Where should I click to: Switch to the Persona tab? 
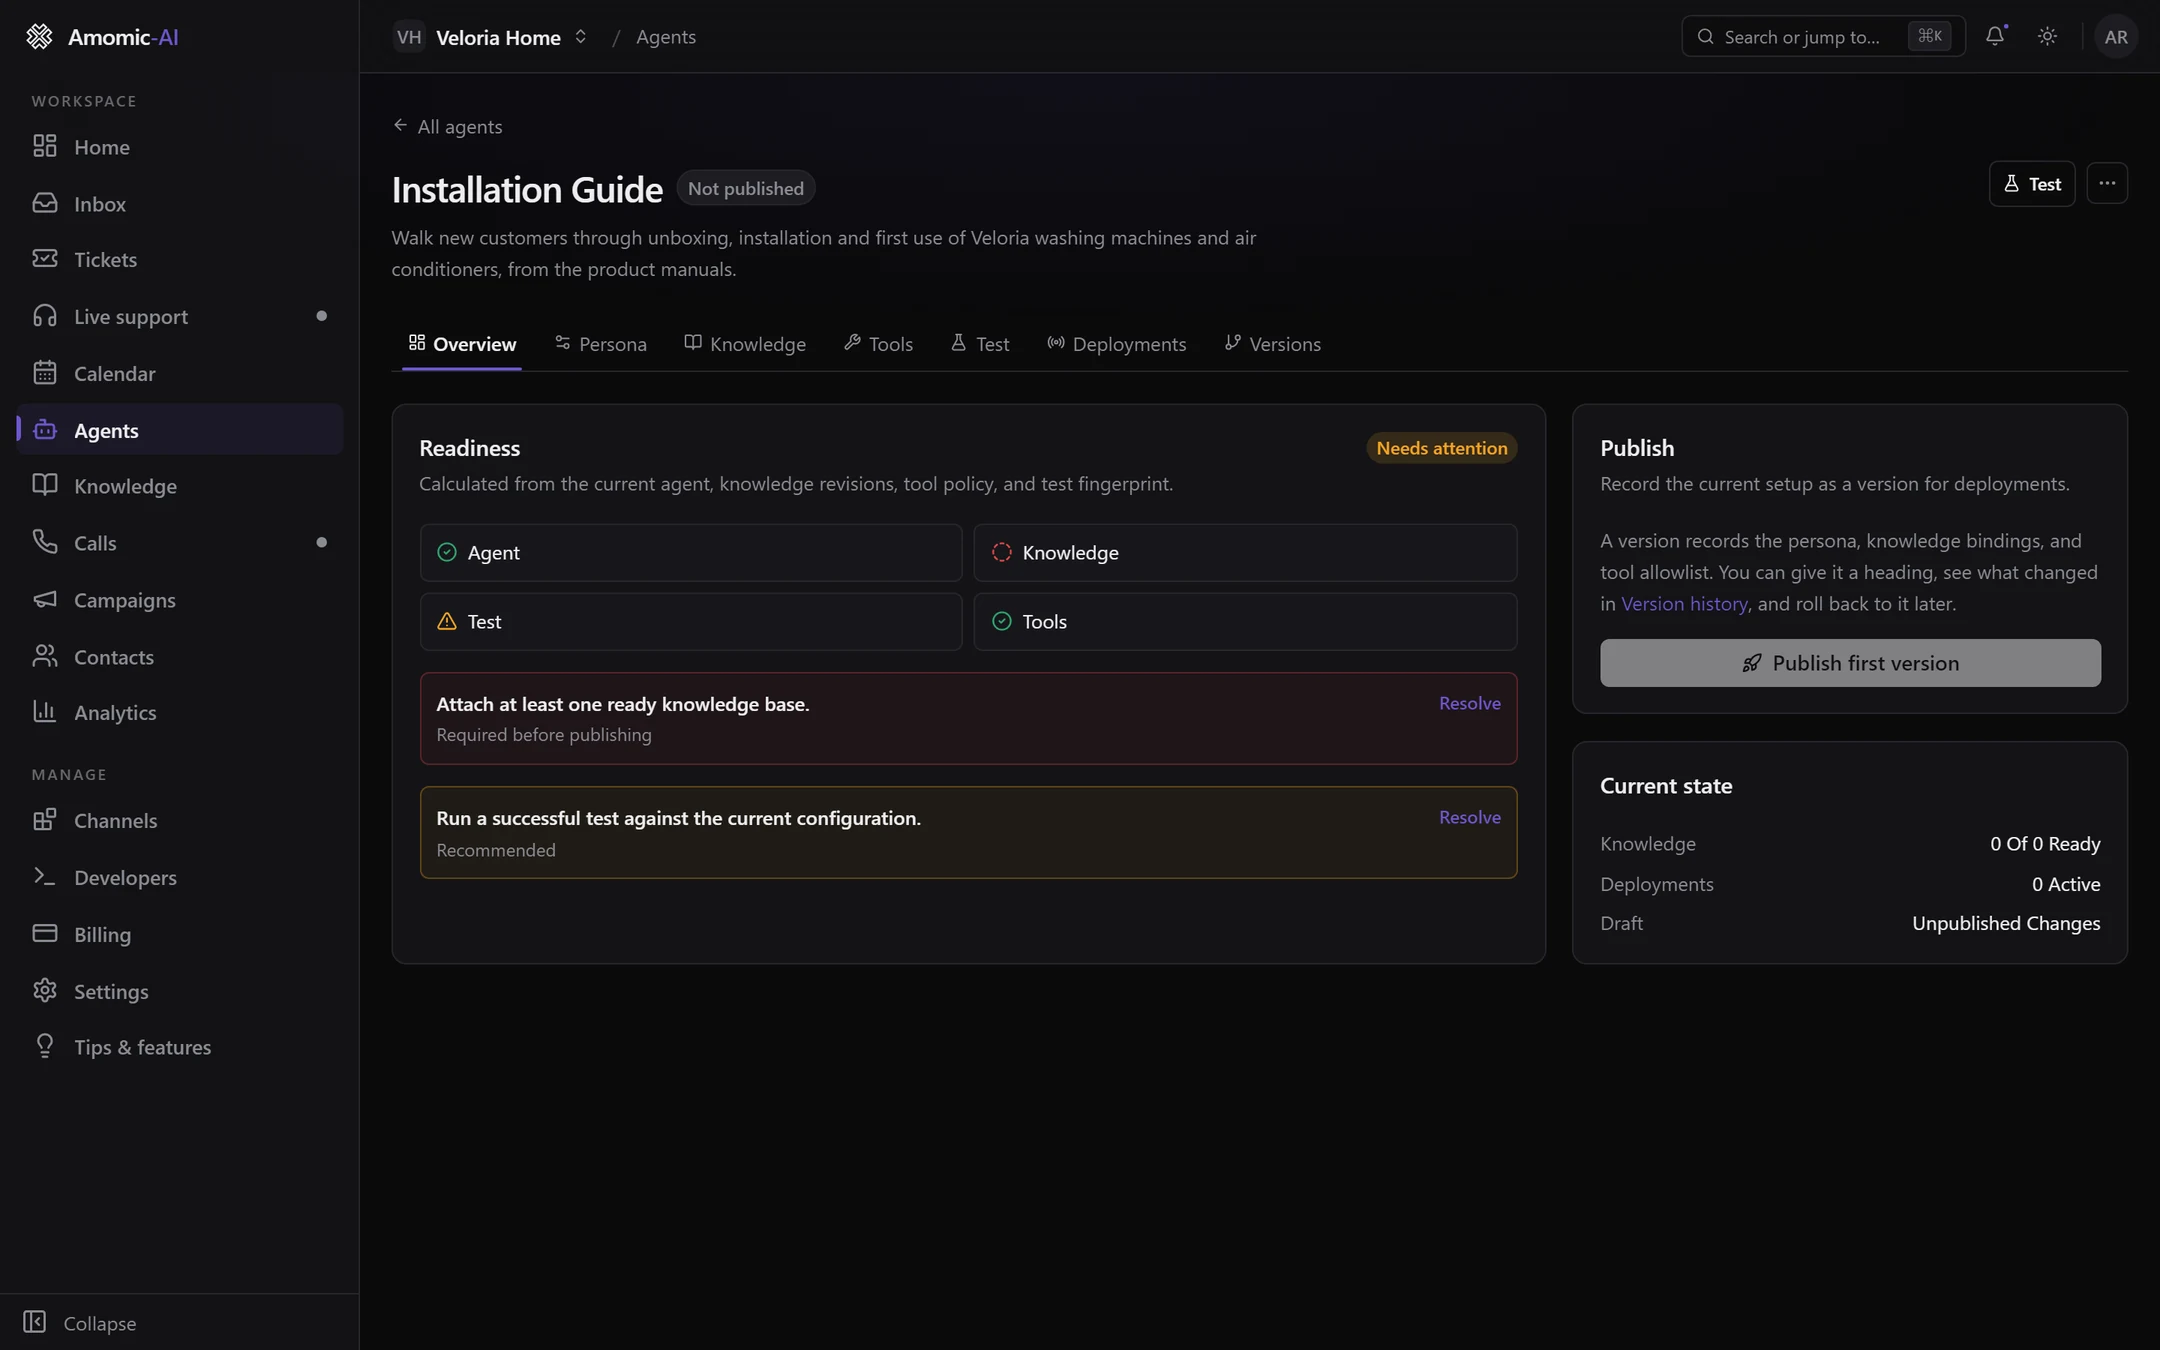(601, 344)
